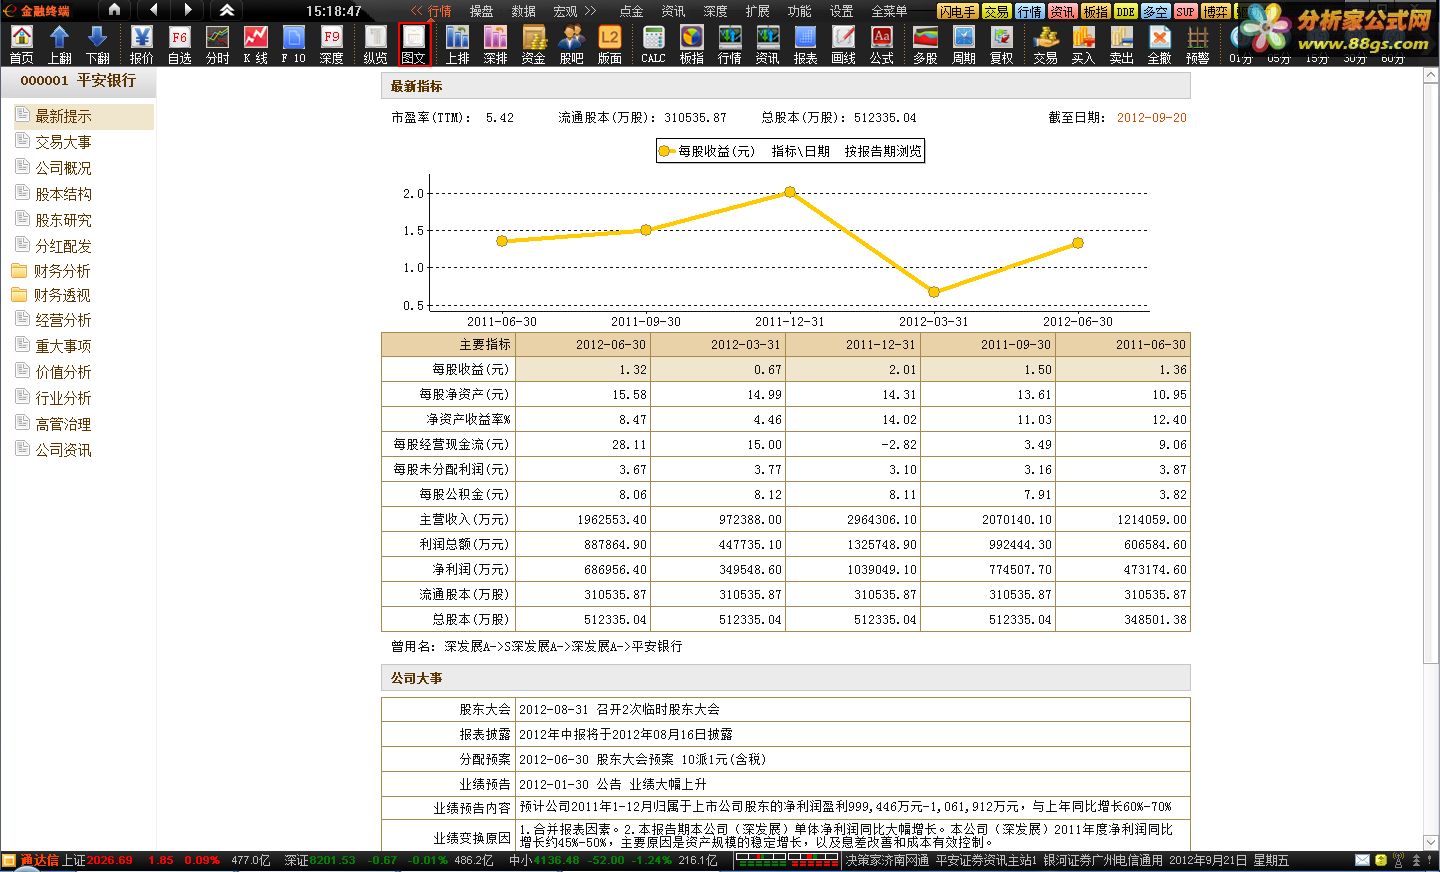Open the 行情 menu in the top bar
Screen dimensions: 1440x872
pos(439,11)
